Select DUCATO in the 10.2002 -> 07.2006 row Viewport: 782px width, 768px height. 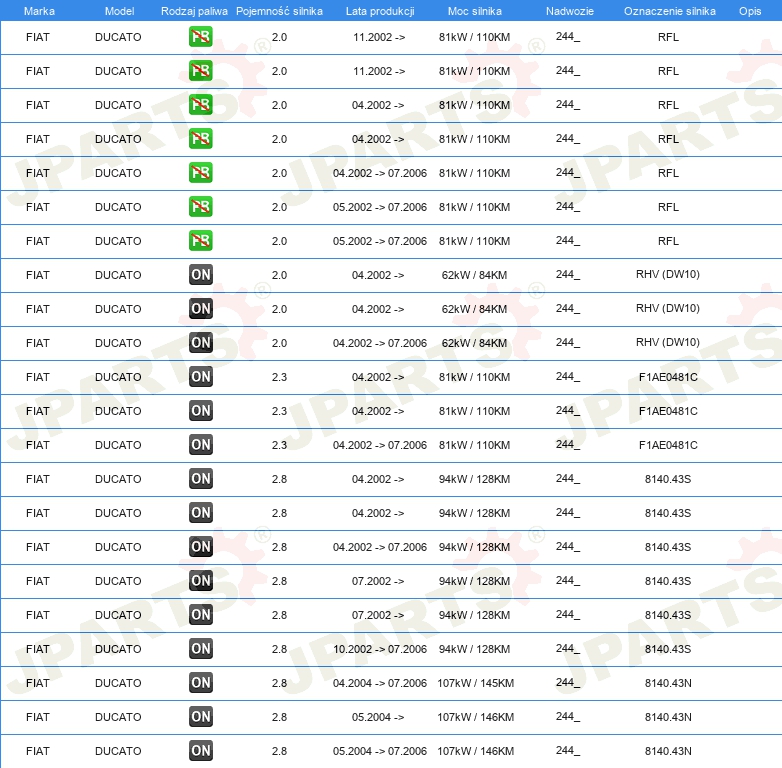pyautogui.click(x=118, y=649)
